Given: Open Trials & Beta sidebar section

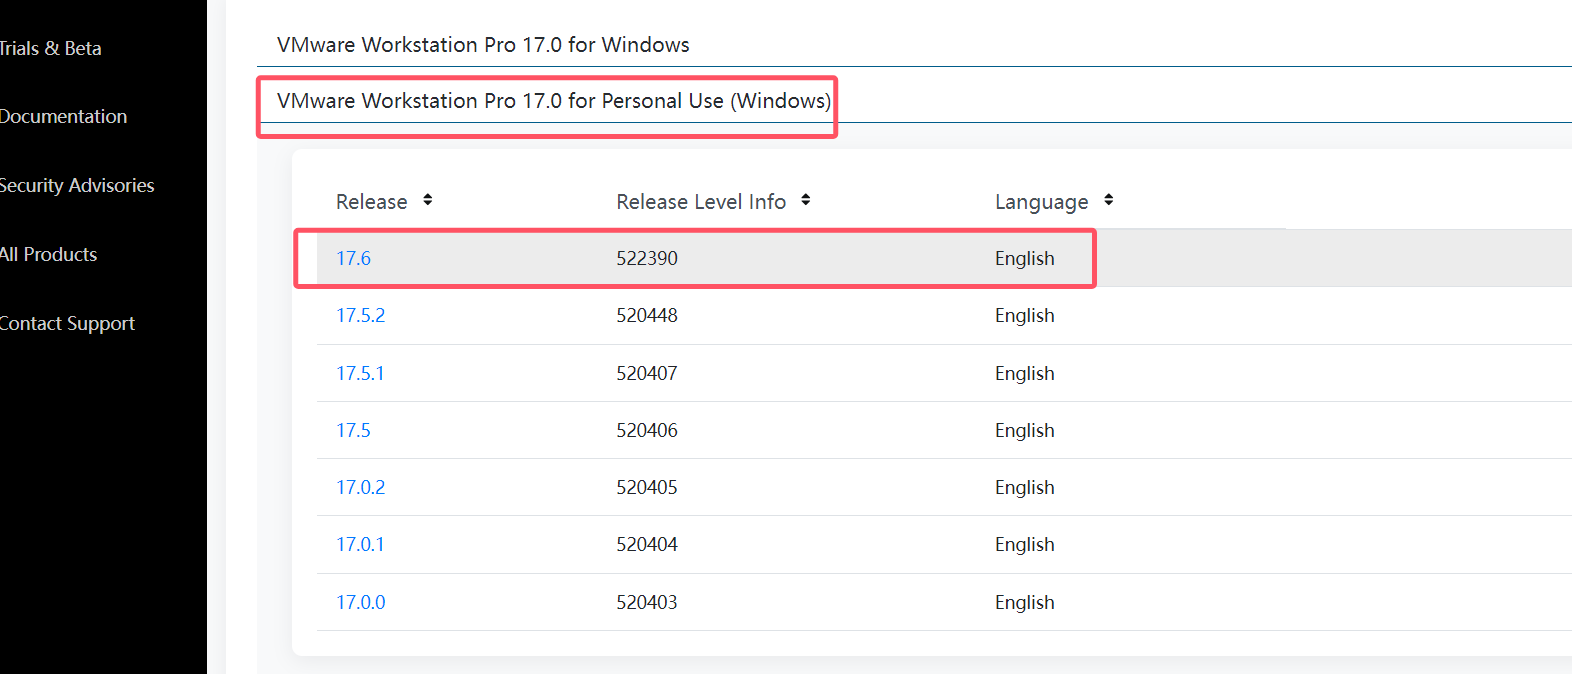Looking at the screenshot, I should [50, 48].
